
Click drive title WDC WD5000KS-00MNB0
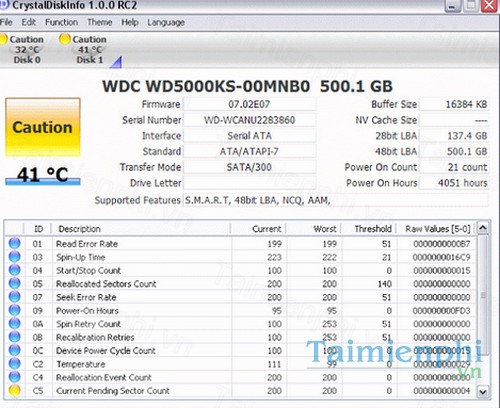pyautogui.click(x=206, y=86)
